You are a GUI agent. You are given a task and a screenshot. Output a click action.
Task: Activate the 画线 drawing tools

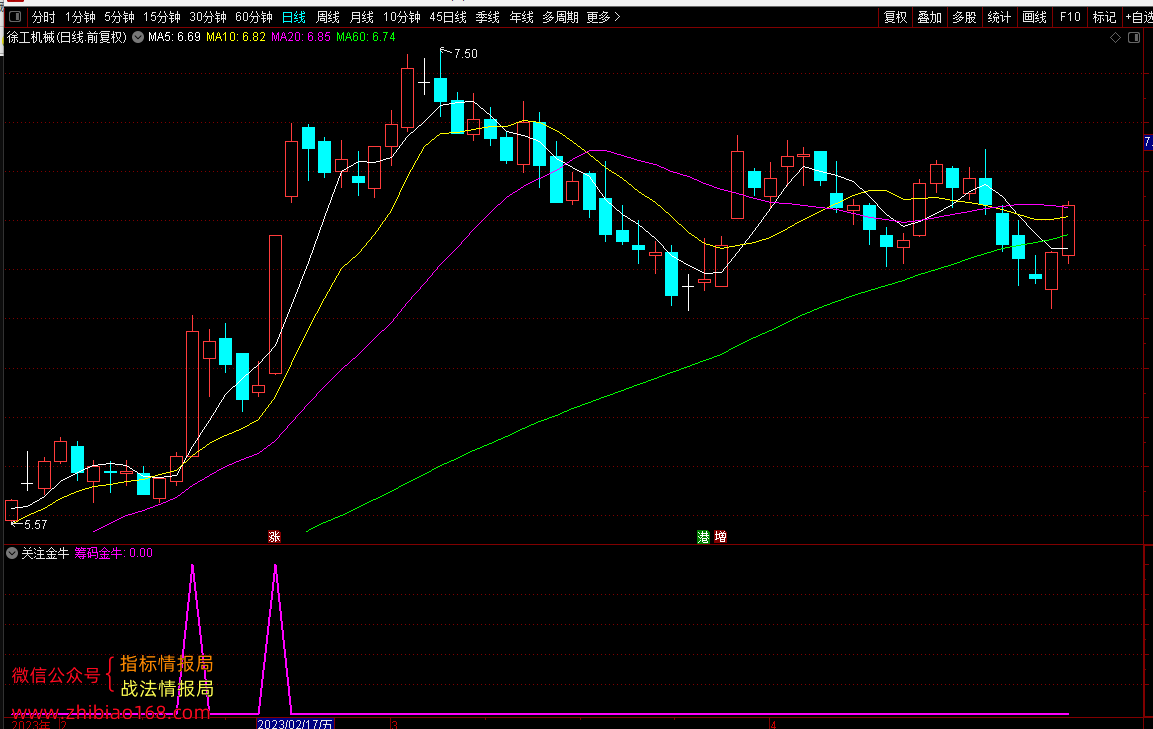1034,17
